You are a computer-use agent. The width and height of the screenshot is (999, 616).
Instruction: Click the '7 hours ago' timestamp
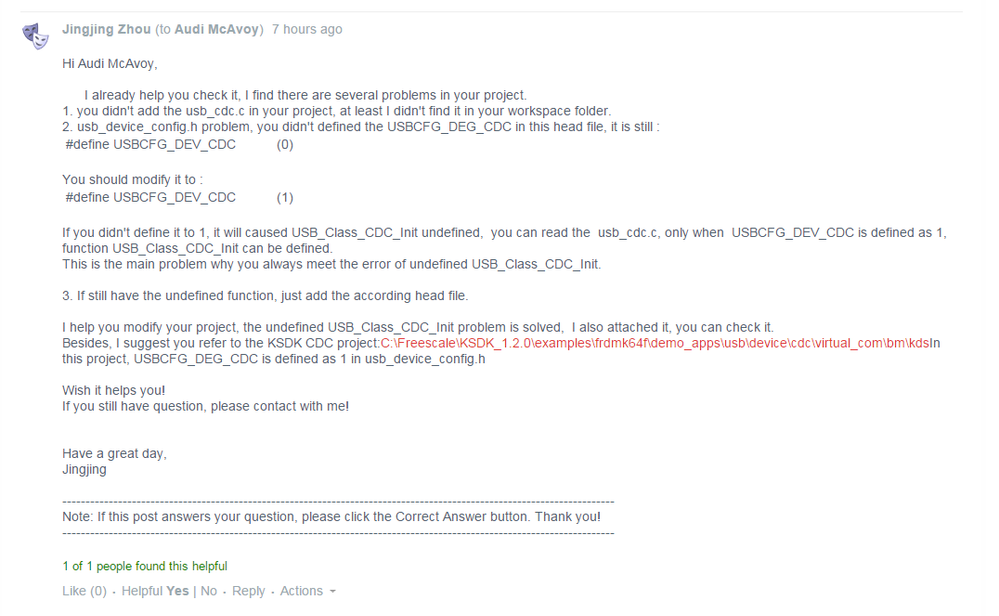coord(307,29)
